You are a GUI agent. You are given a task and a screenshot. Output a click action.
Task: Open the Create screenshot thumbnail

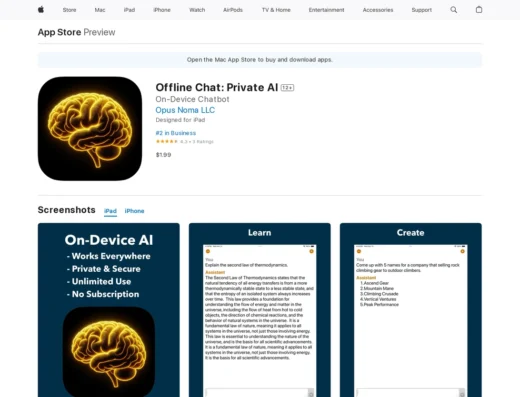411,310
